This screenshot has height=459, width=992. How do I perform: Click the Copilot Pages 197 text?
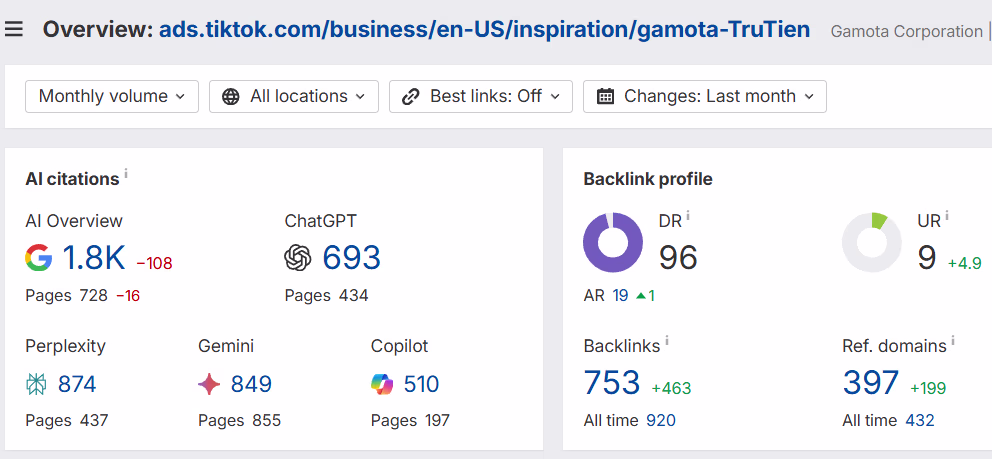coord(410,420)
